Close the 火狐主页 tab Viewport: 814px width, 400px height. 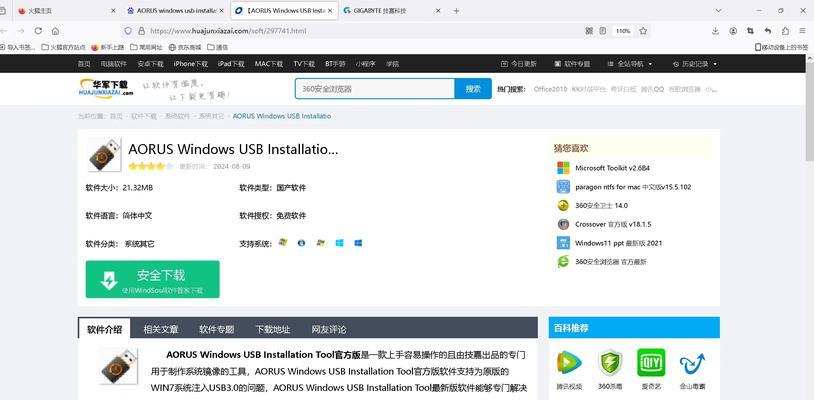pos(114,11)
